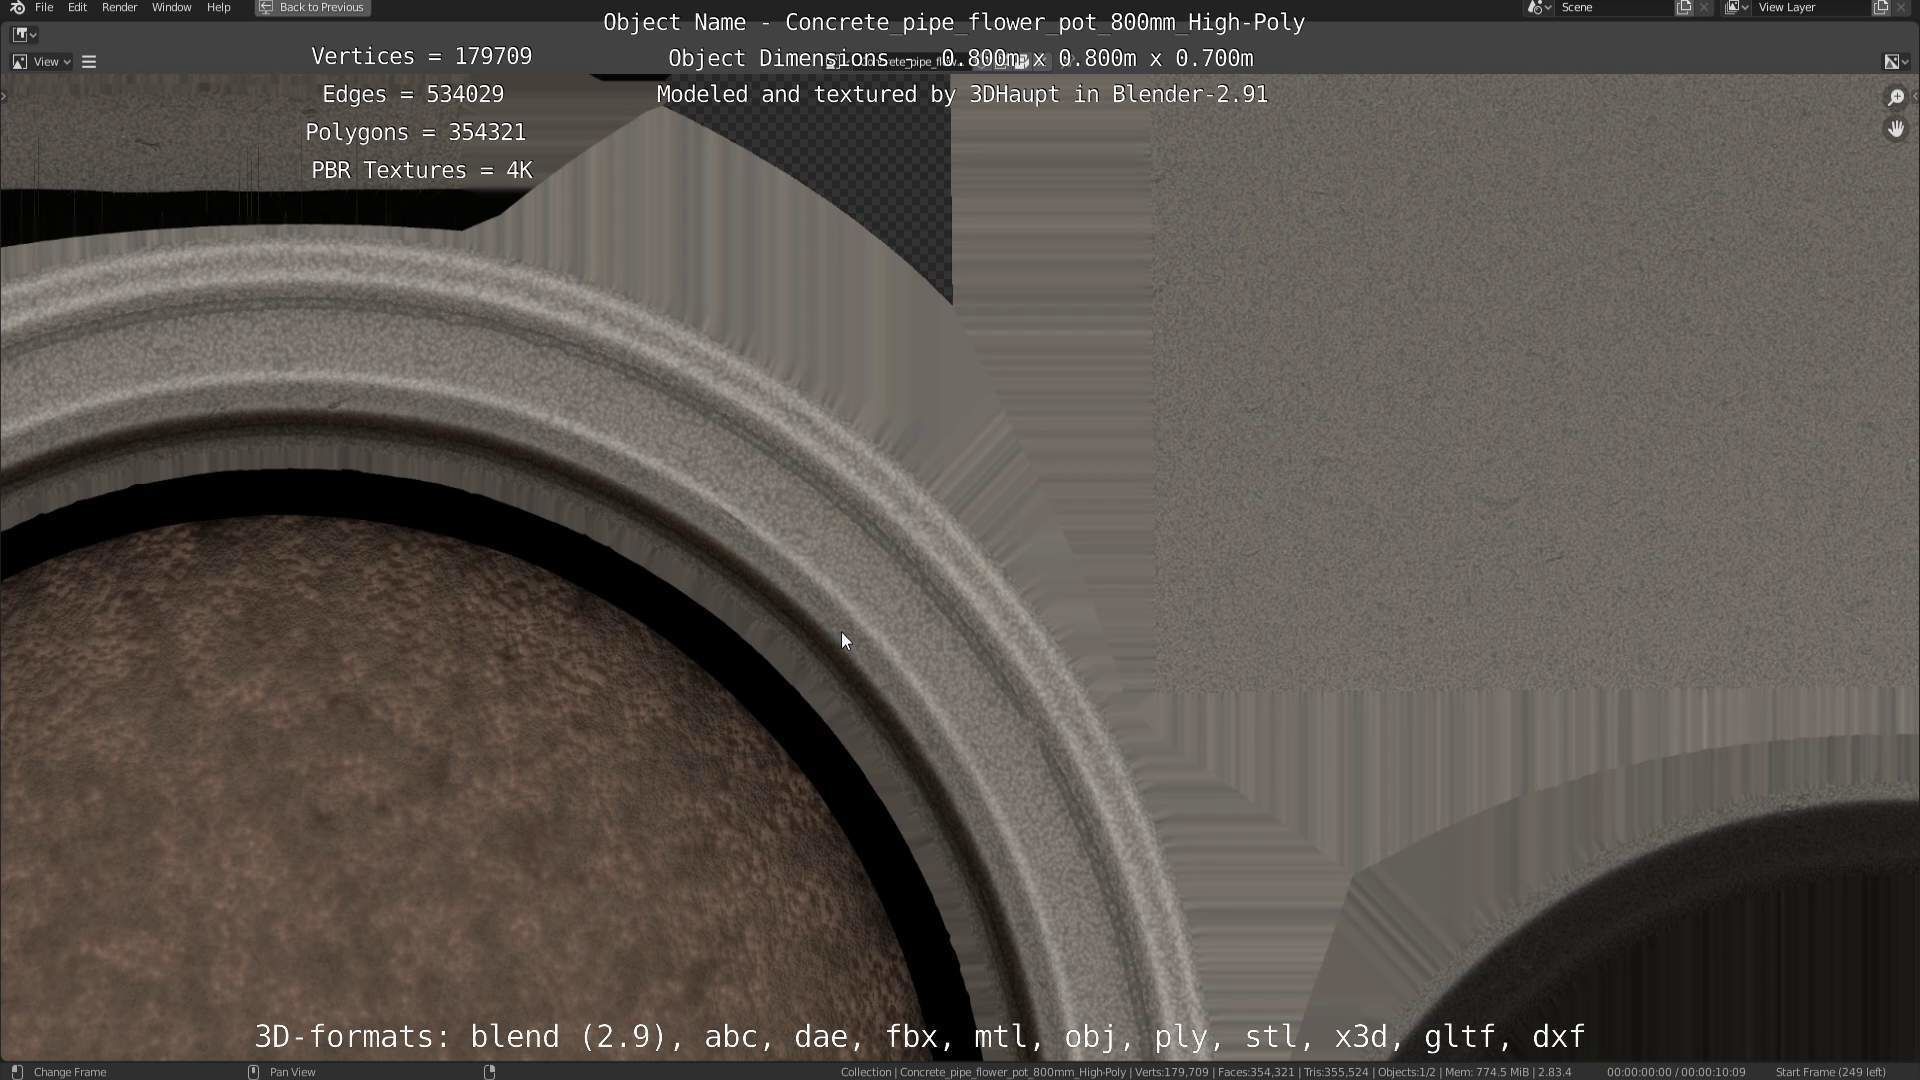Viewport: 1920px width, 1080px height.
Task: Open the display channels dropdown
Action: point(1896,62)
